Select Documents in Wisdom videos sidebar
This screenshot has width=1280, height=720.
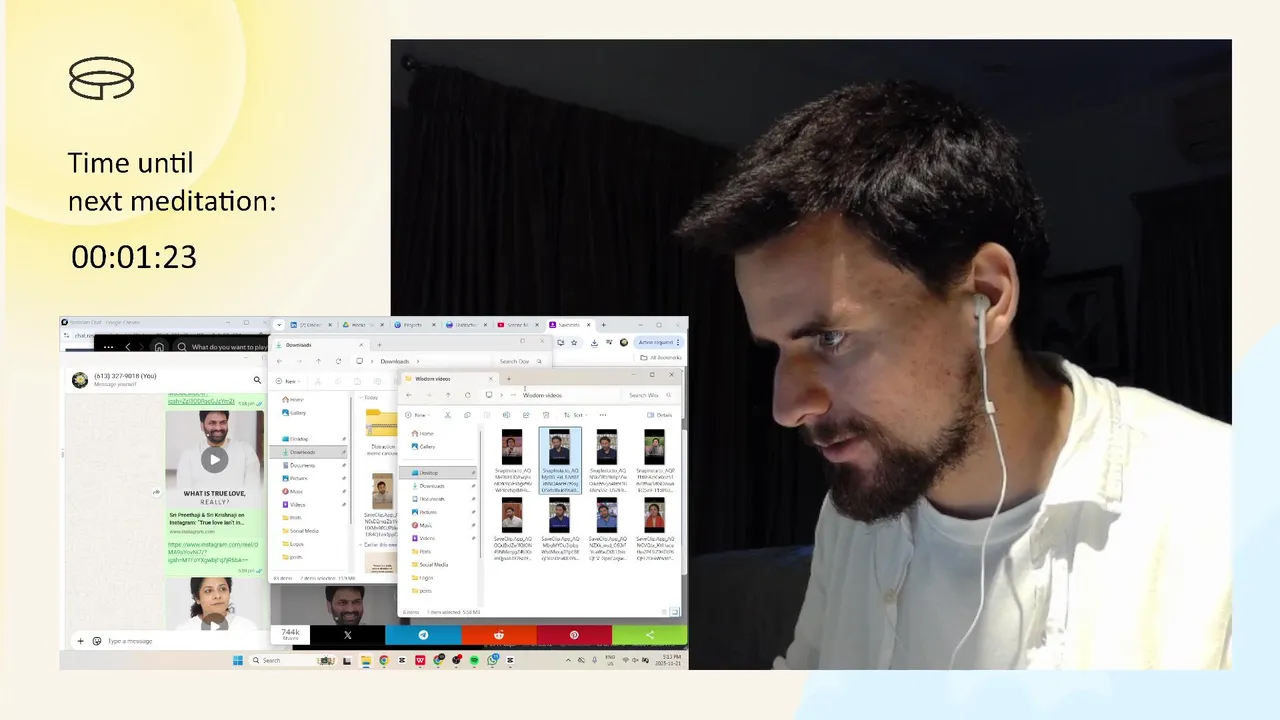(x=432, y=499)
